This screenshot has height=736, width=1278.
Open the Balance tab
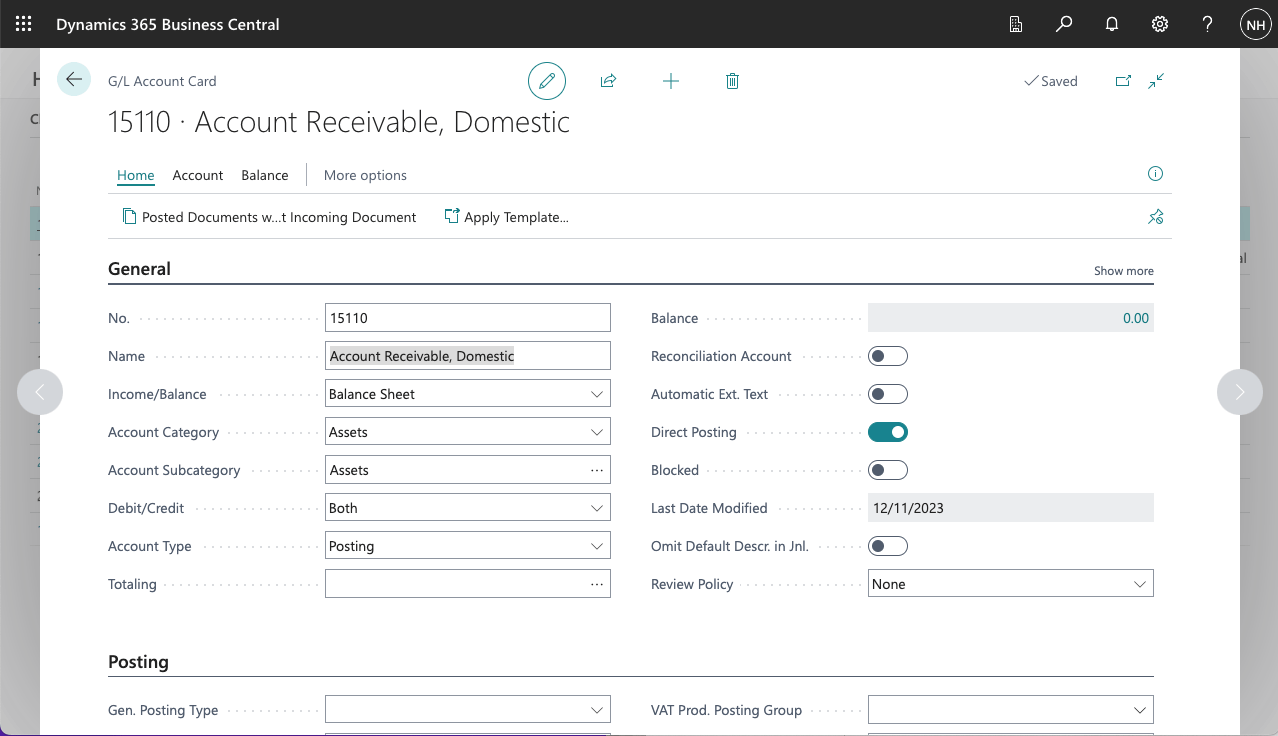[265, 175]
